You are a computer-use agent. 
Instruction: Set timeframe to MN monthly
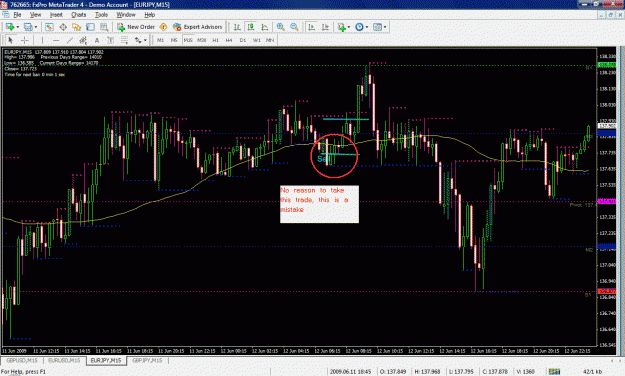270,40
